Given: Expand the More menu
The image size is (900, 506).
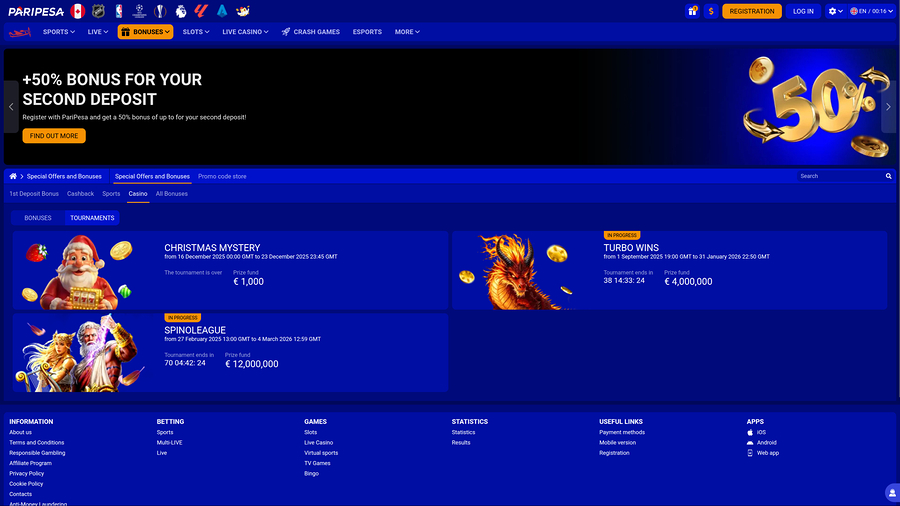Looking at the screenshot, I should tap(407, 32).
